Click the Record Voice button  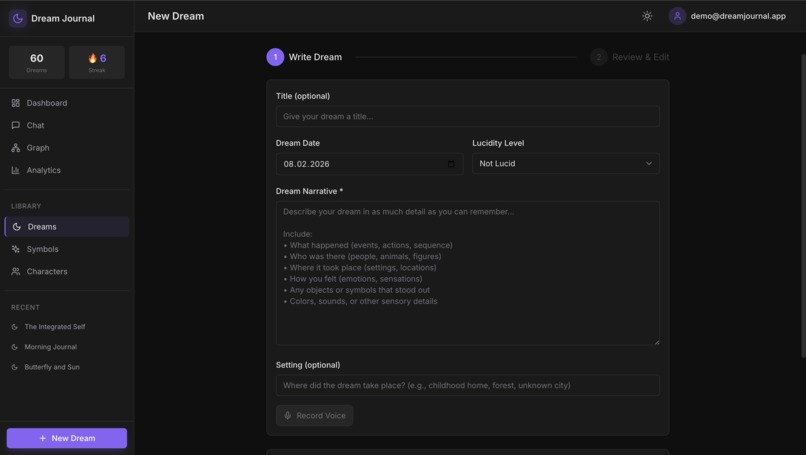(315, 415)
